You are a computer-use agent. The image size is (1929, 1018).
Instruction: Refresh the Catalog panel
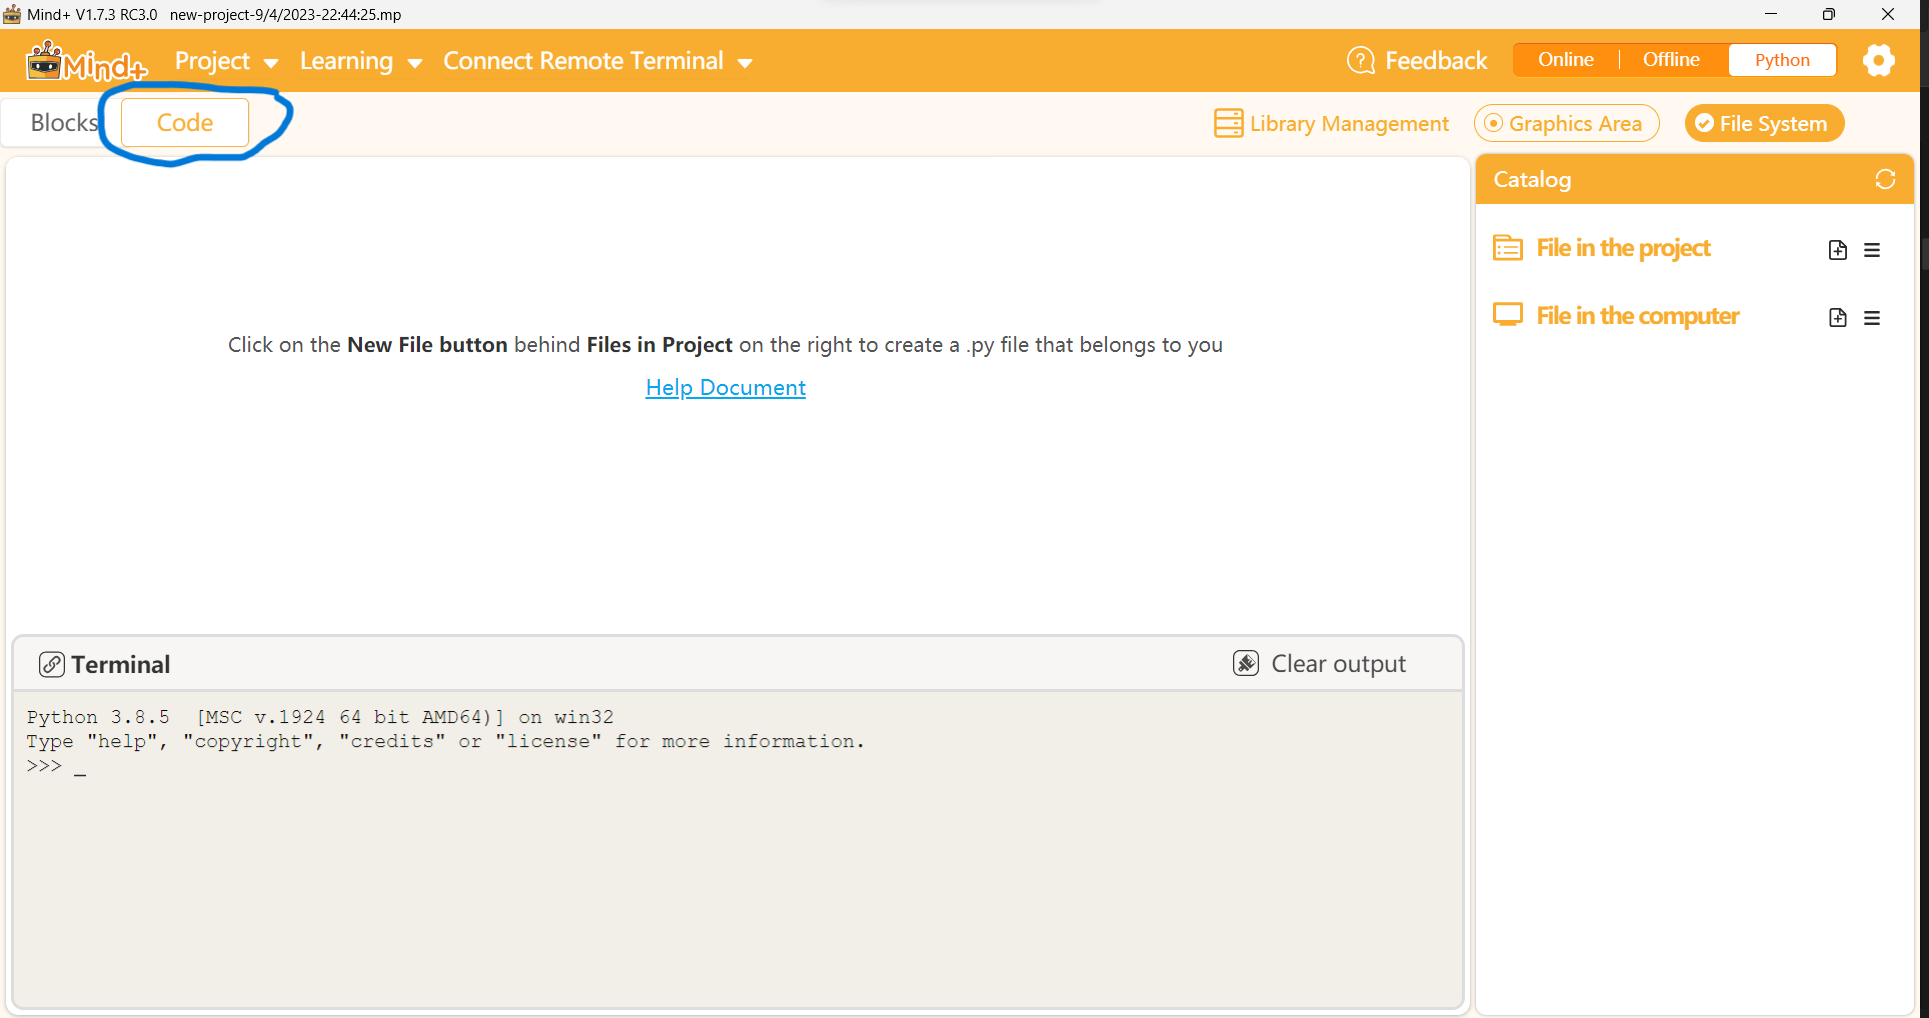(x=1884, y=179)
